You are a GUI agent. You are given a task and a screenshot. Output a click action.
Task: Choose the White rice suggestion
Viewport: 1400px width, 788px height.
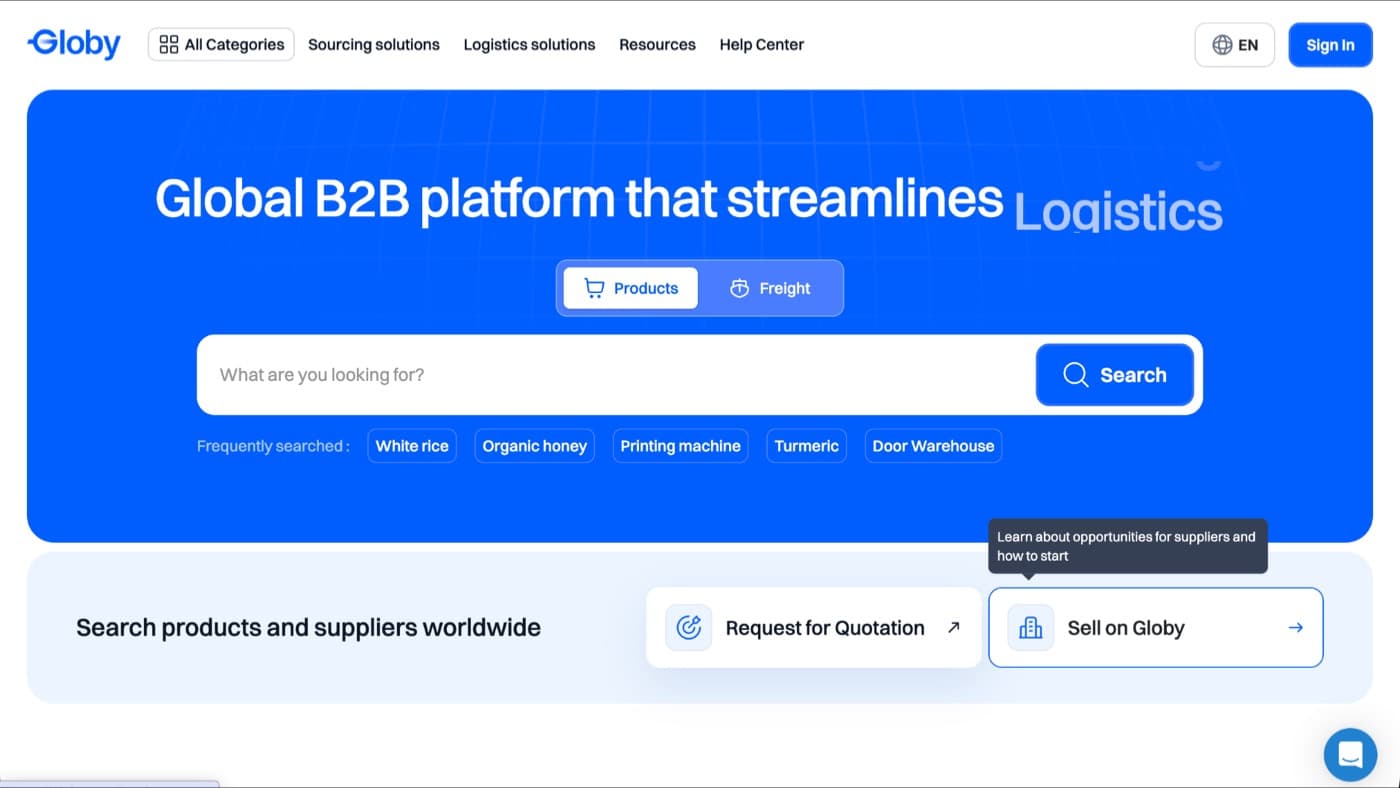[412, 446]
